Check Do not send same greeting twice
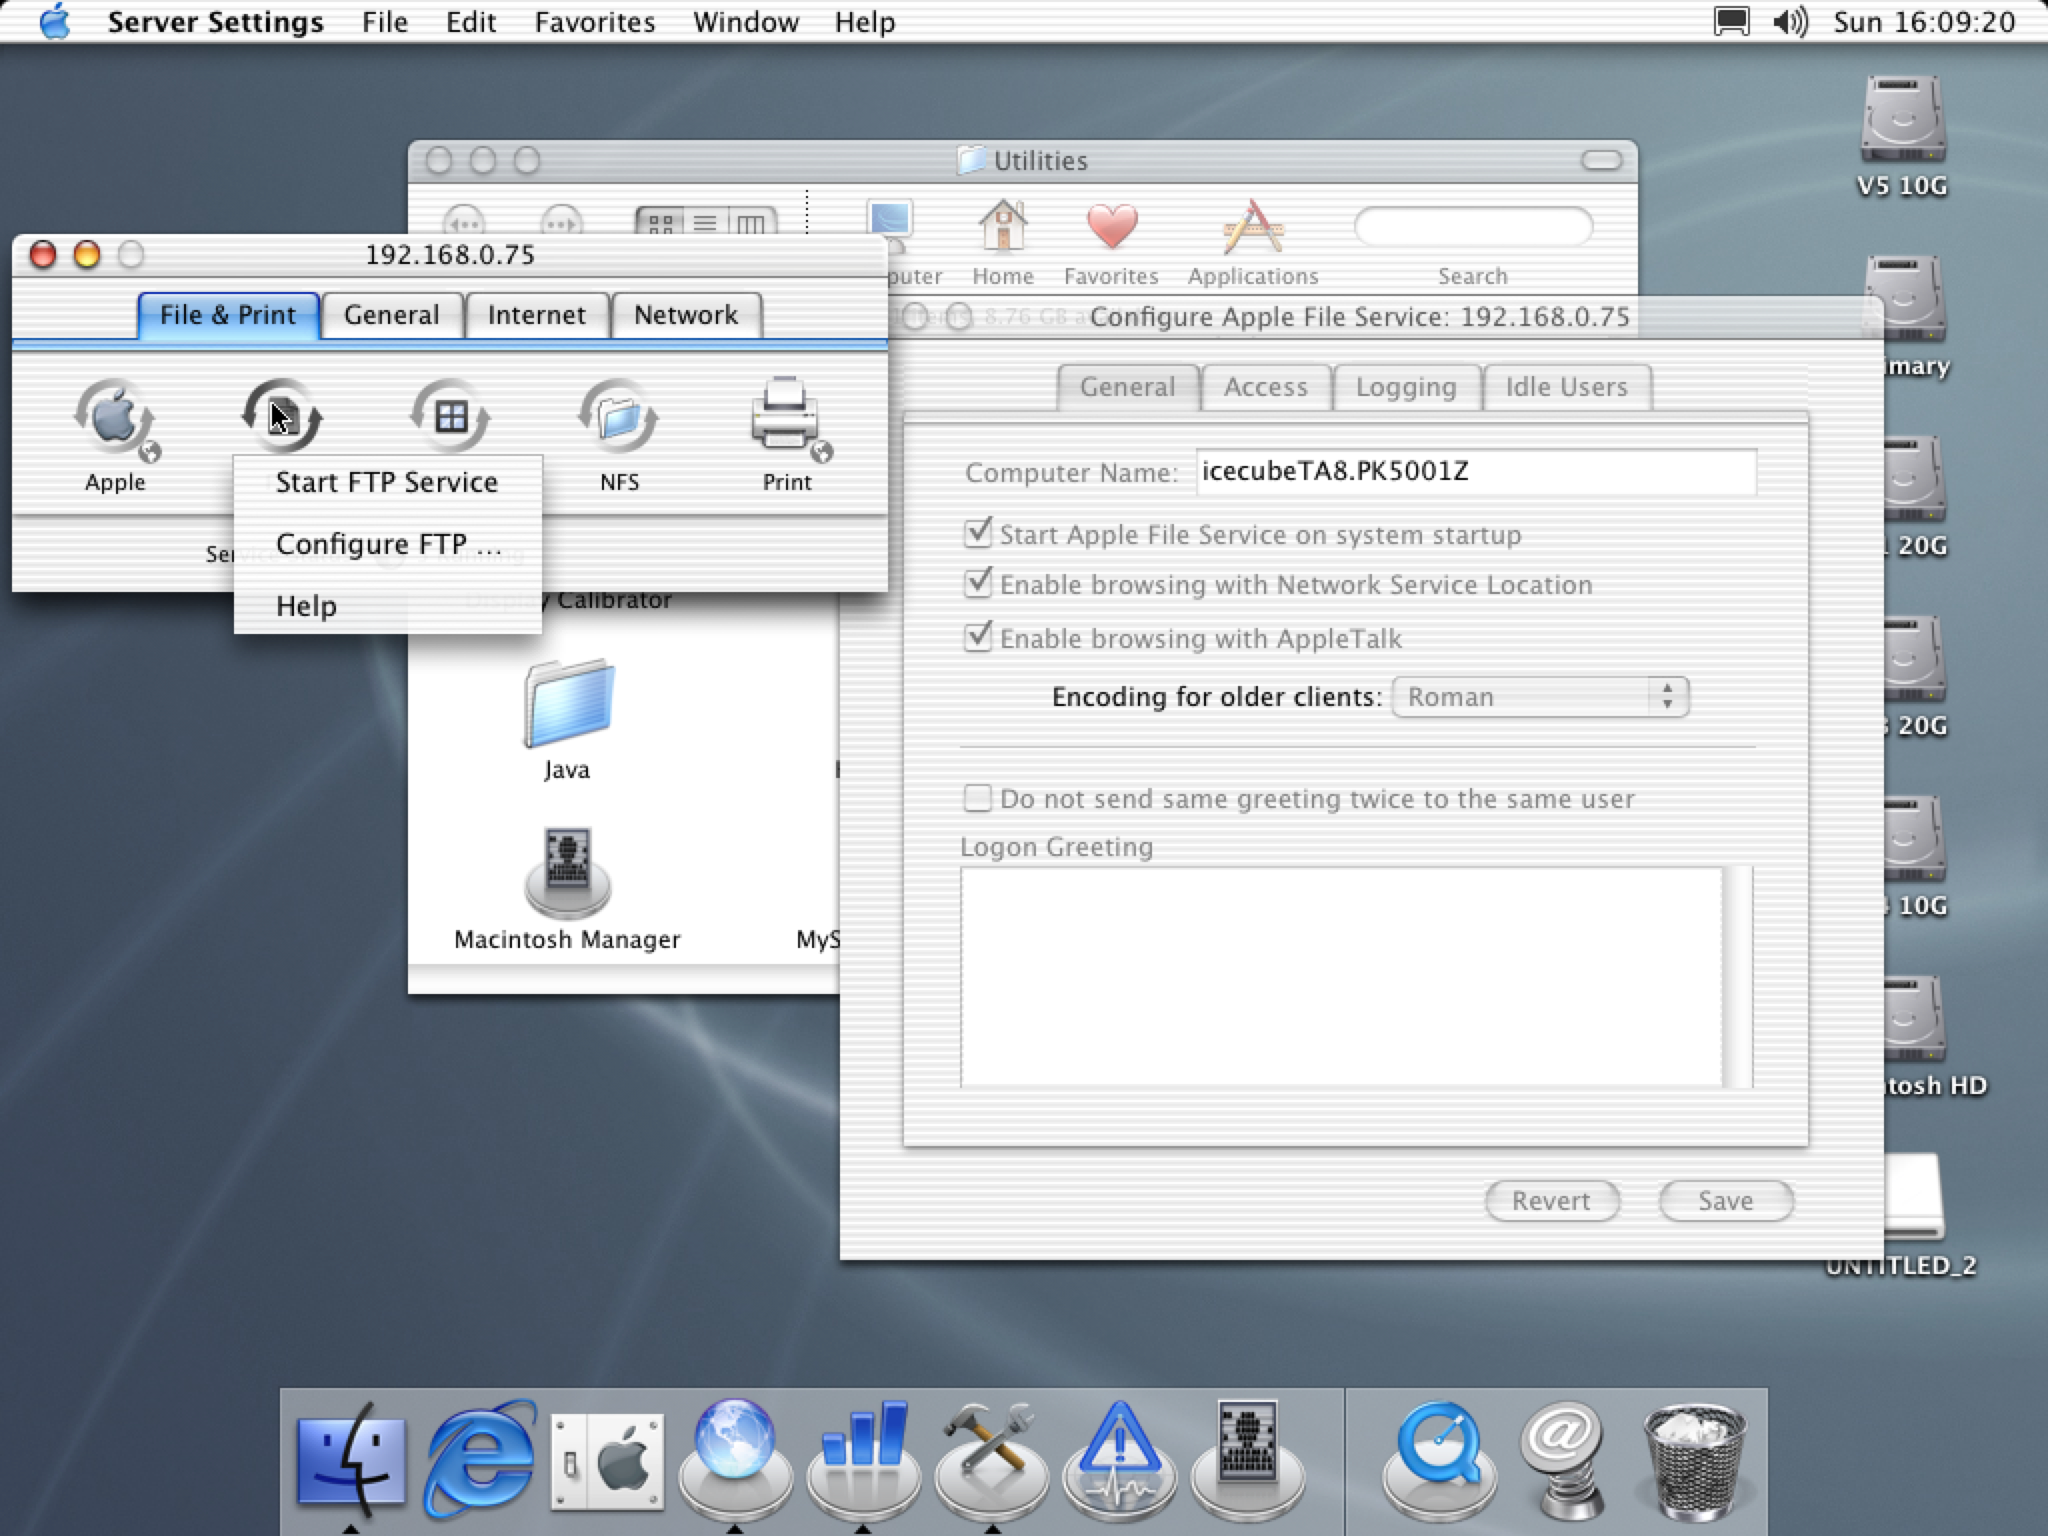Screen dimensions: 2048x1536 [977, 798]
